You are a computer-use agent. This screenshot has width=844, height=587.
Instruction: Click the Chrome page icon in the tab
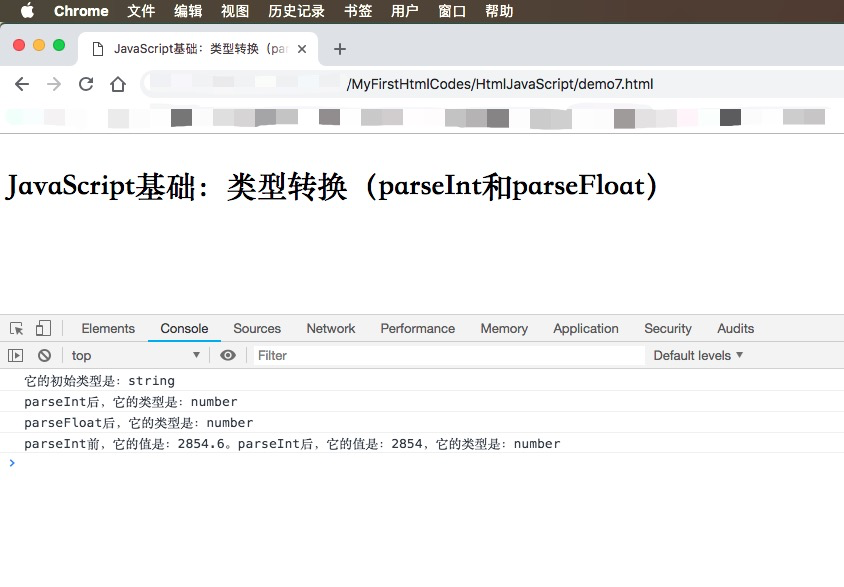click(x=95, y=48)
